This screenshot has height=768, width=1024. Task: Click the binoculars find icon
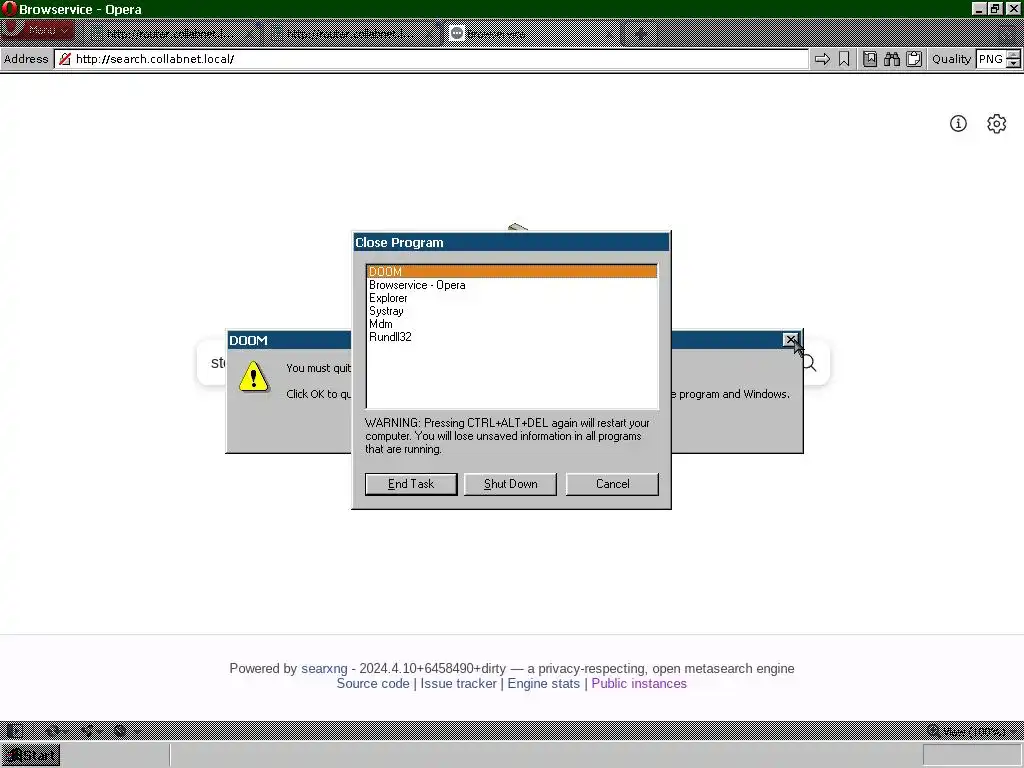pyautogui.click(x=892, y=59)
